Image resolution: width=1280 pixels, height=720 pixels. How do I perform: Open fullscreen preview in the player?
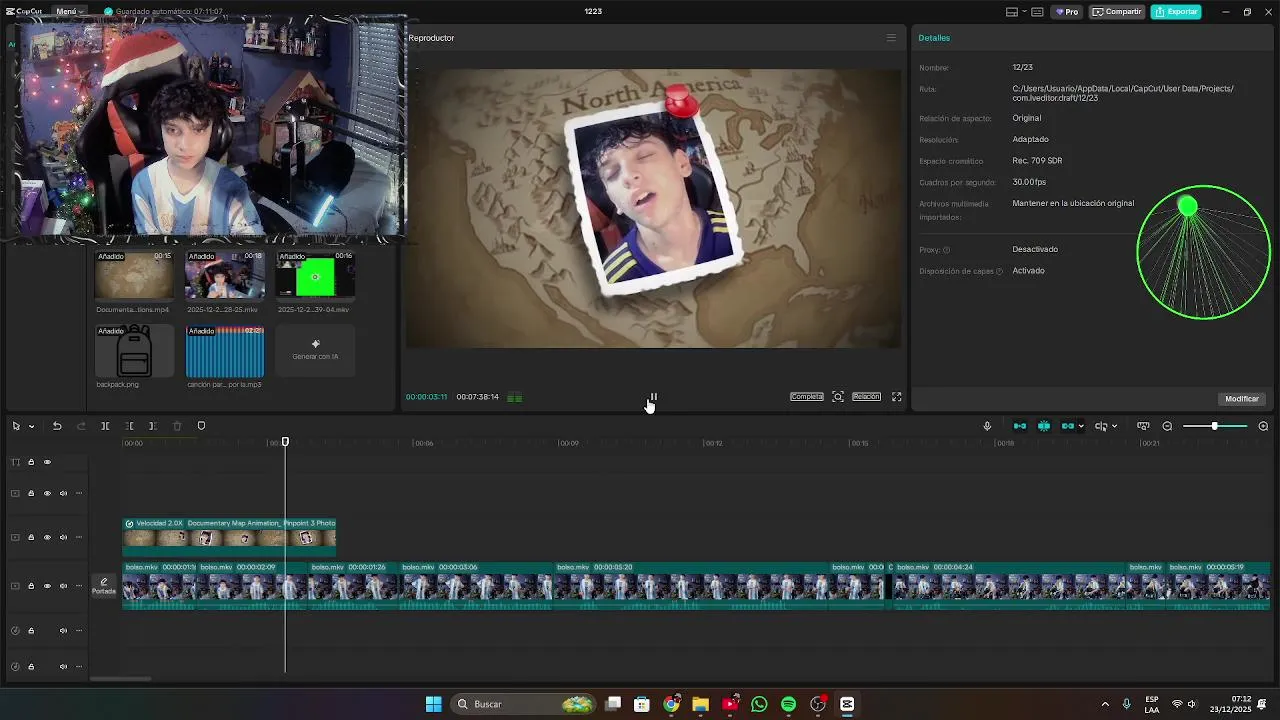coord(897,397)
